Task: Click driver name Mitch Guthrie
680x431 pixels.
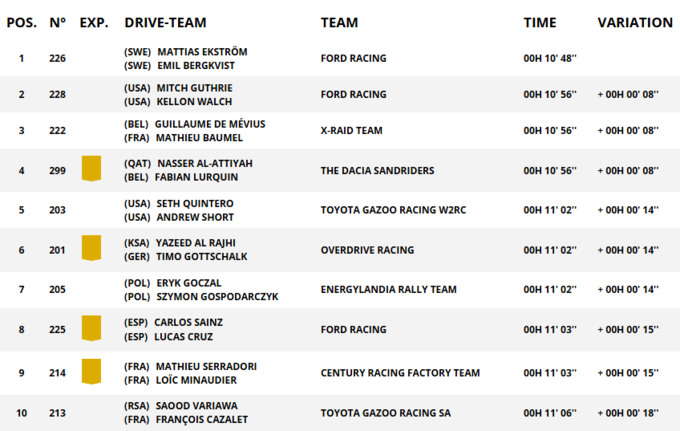Action: [x=195, y=87]
